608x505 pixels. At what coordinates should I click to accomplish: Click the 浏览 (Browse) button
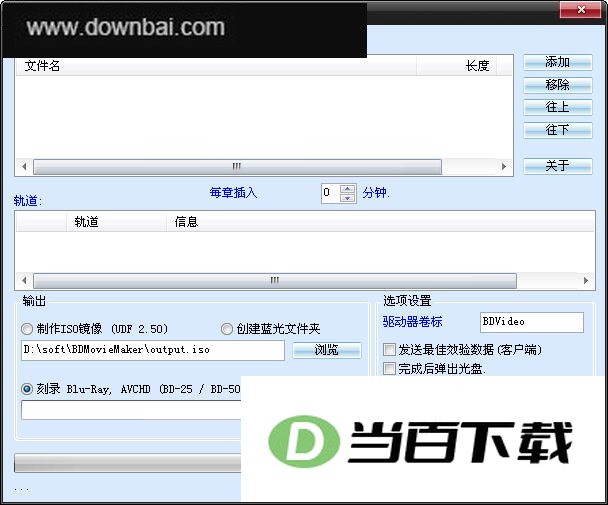point(326,350)
